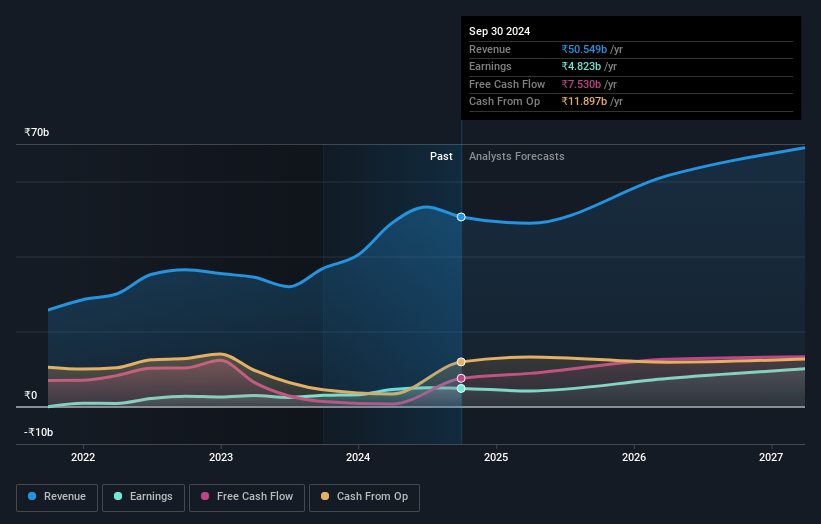Click the Past label in chart
The width and height of the screenshot is (821, 524).
click(441, 157)
